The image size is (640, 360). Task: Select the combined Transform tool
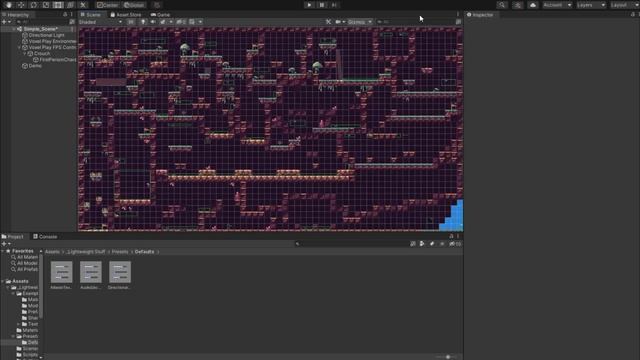[71, 5]
